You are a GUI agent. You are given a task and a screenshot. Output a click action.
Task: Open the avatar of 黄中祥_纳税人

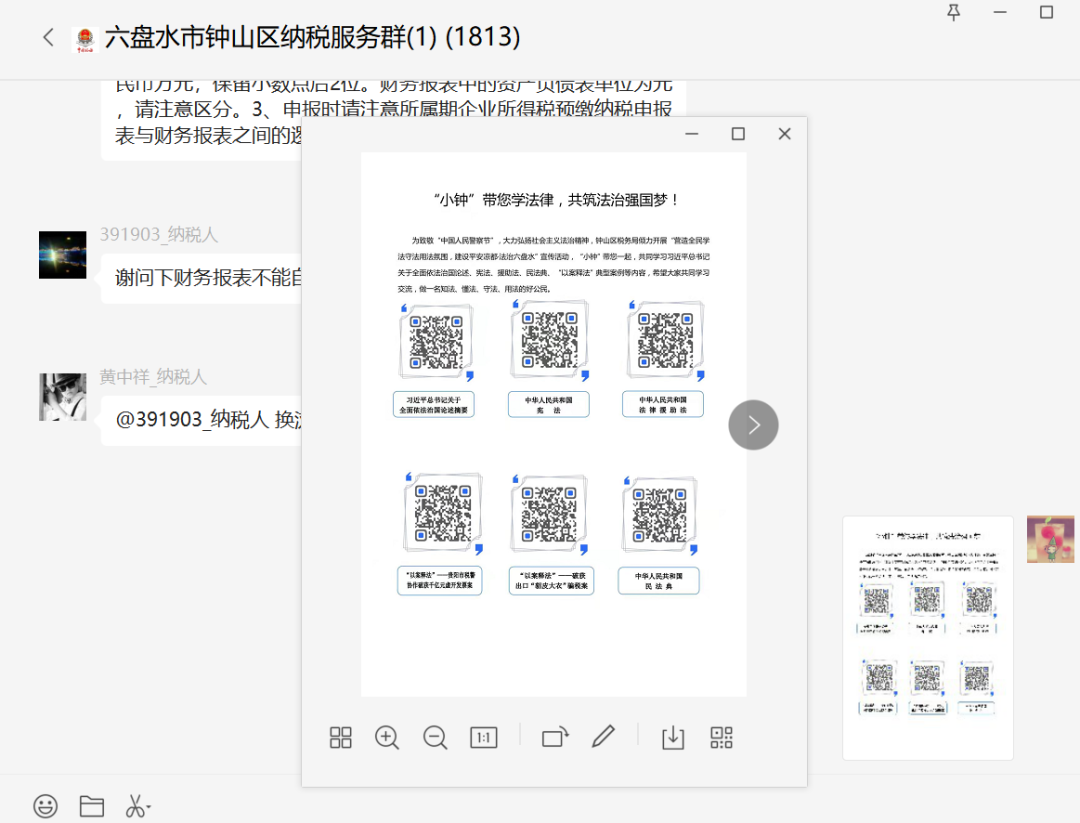tap(63, 397)
